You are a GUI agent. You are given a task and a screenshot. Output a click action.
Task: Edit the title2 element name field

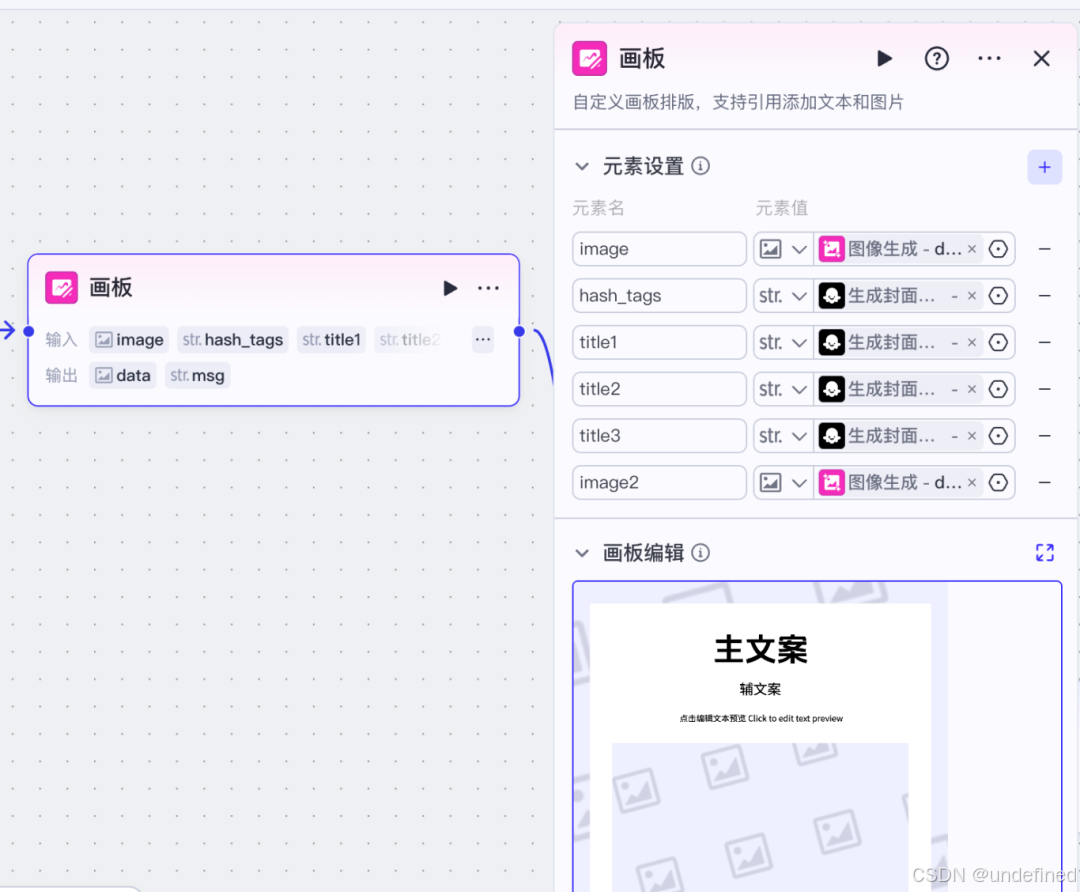659,389
